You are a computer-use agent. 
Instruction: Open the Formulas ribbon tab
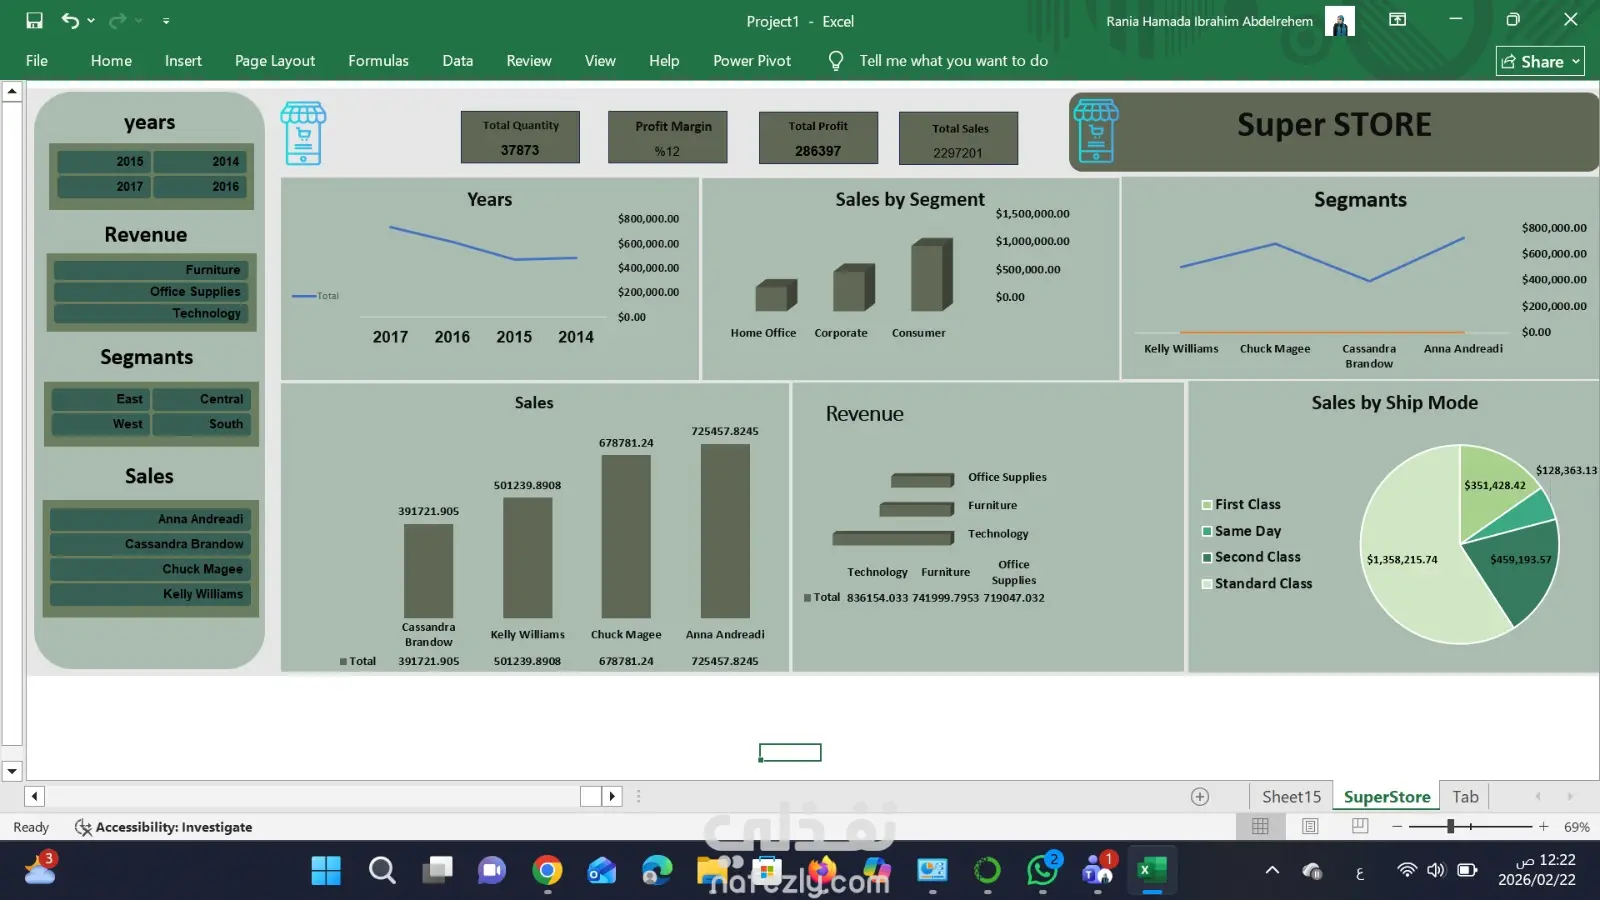[378, 61]
